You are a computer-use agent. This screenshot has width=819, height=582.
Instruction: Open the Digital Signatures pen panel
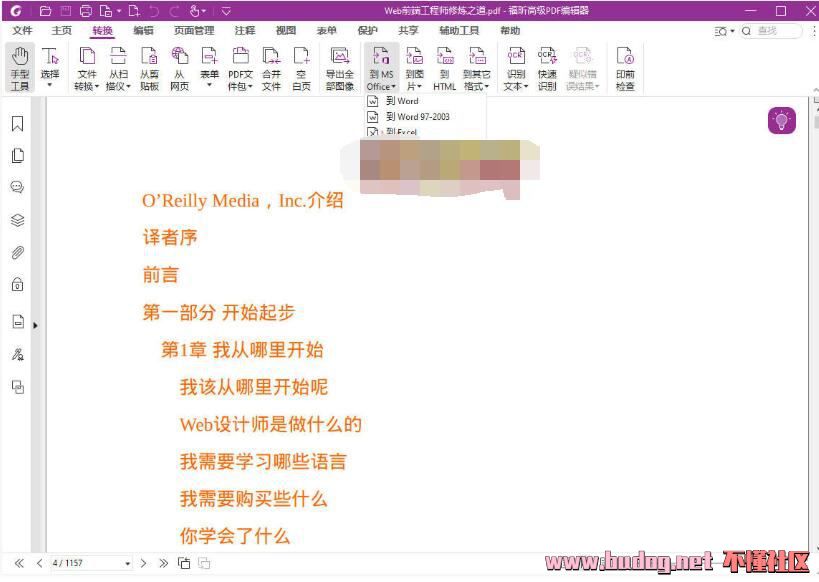pos(18,355)
